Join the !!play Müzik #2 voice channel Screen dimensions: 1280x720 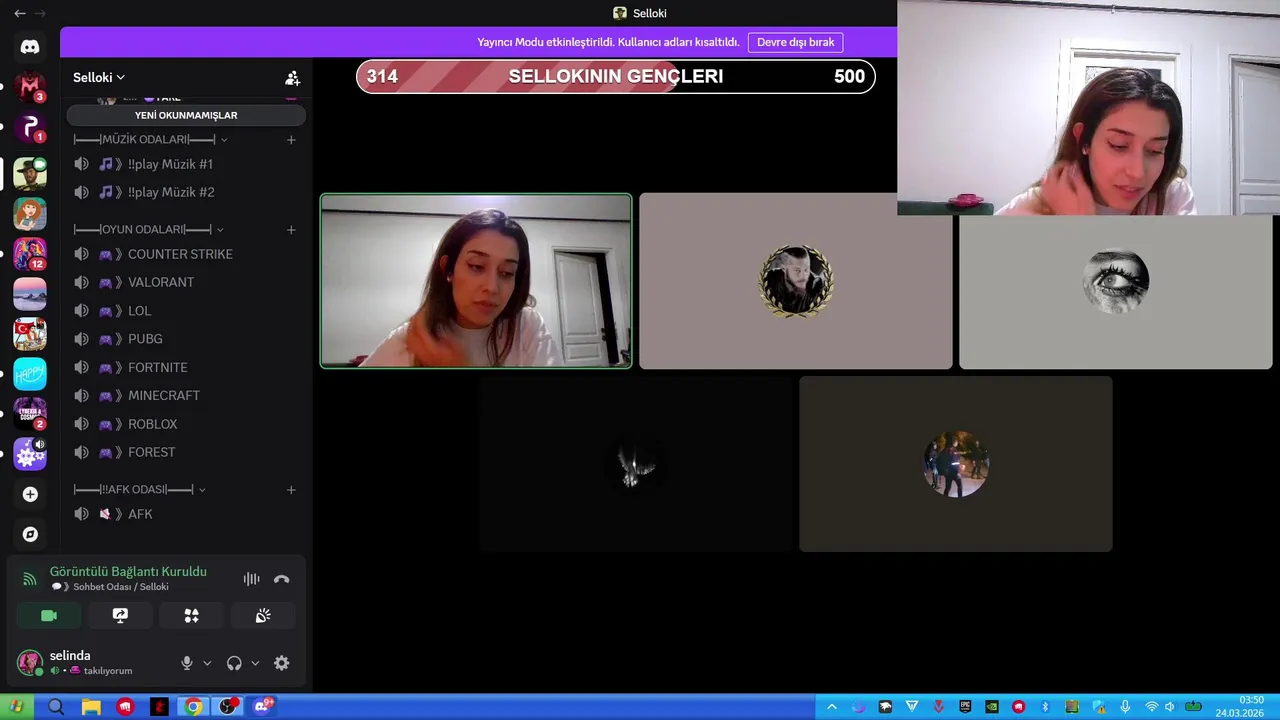click(186, 192)
